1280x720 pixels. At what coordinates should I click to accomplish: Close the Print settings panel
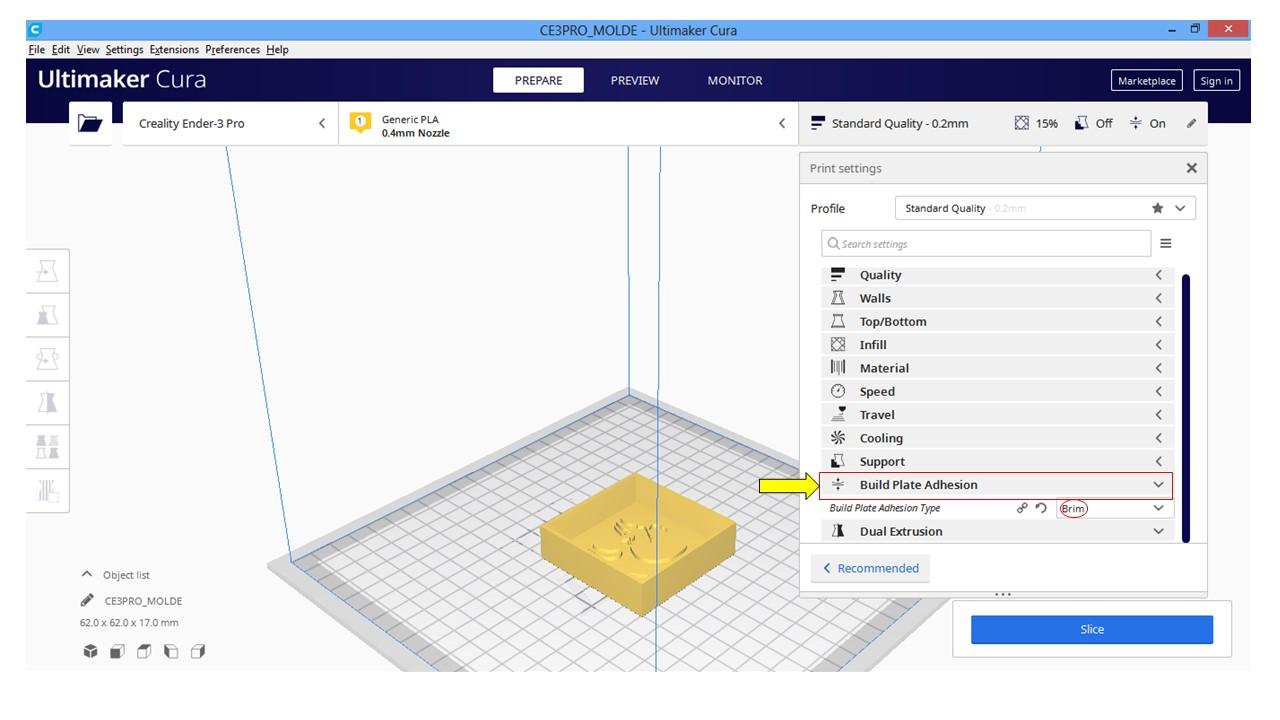click(x=1191, y=168)
